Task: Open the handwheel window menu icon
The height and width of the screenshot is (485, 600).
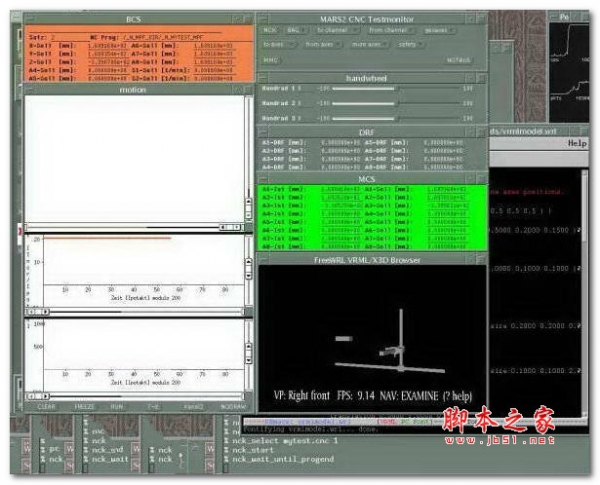Action: pos(263,78)
